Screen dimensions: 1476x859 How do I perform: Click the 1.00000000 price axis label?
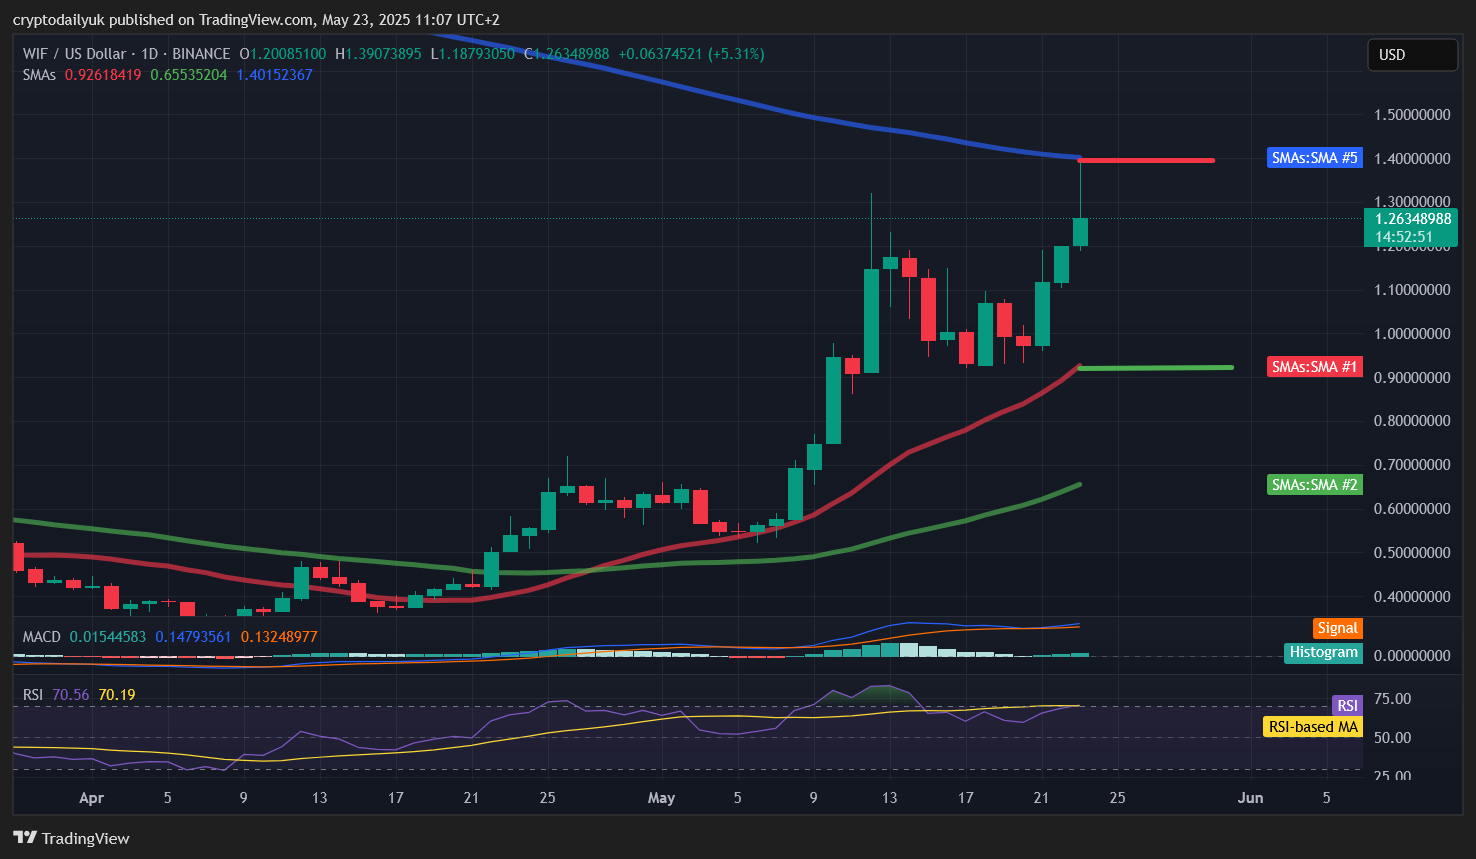tap(1412, 334)
